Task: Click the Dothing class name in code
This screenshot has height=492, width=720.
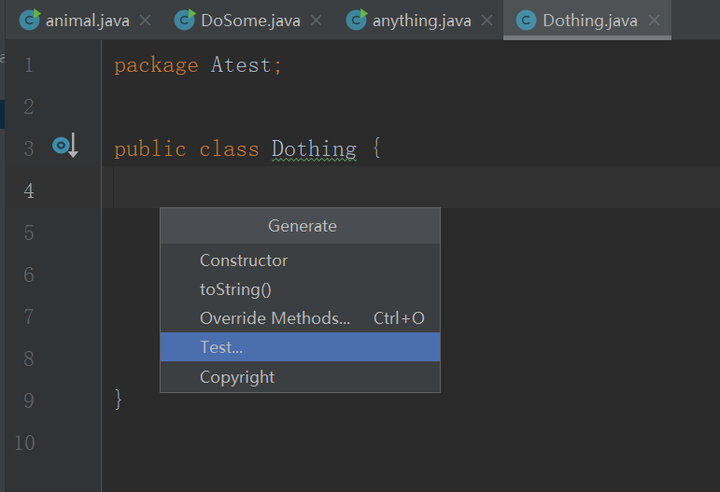Action: 314,149
